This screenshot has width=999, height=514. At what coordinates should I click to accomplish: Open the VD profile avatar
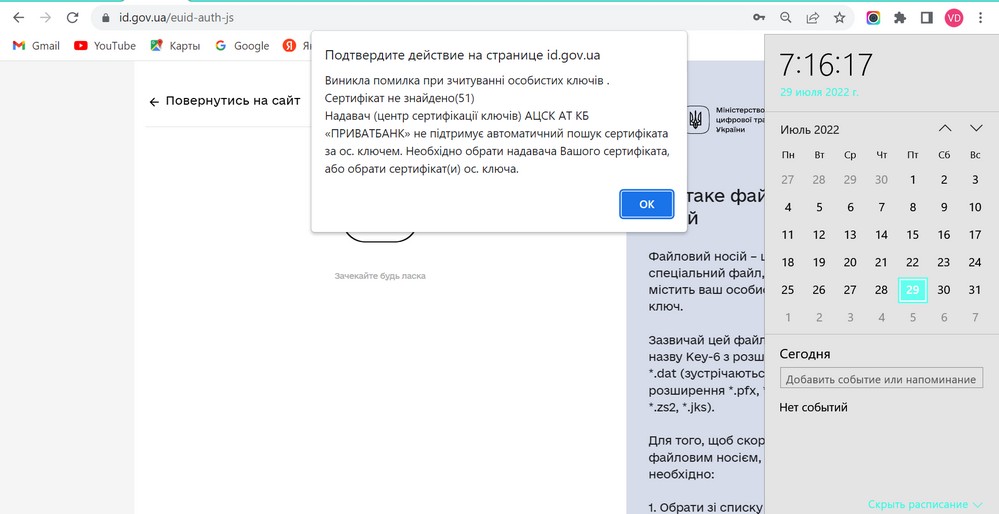954,18
